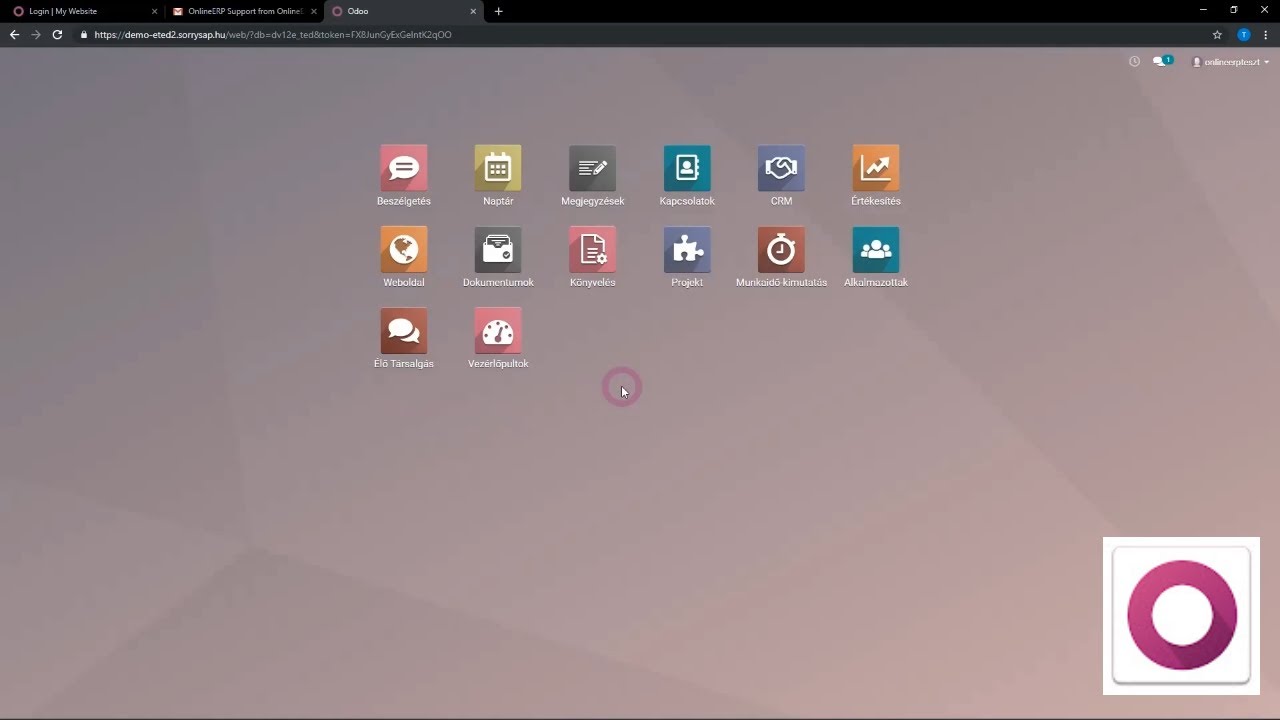1280x720 pixels.
Task: Open the Könyvelés accounting app
Action: (593, 249)
